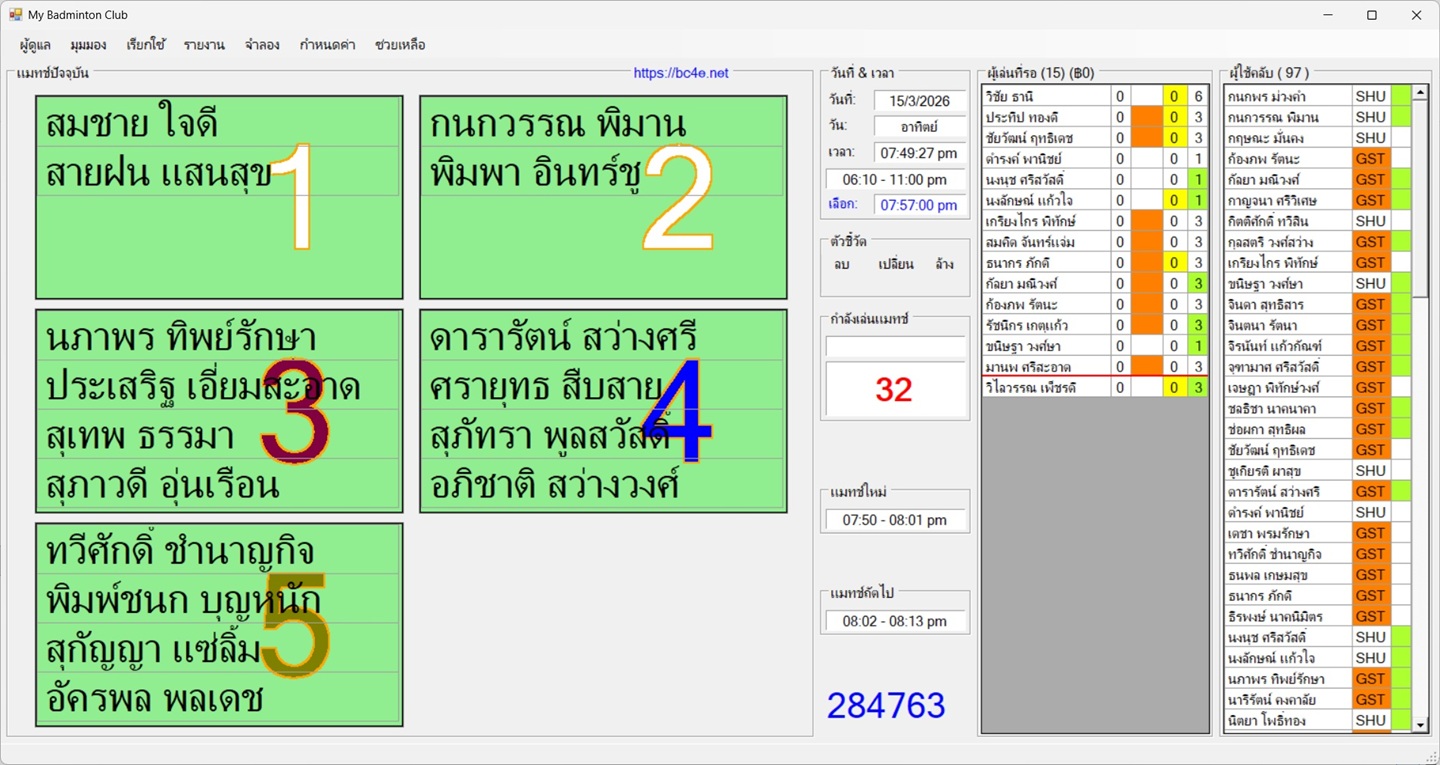This screenshot has height=765, width=1440.
Task: Select นารีรัตน์ คงคาลัย in the returning users list
Action: (x=1288, y=700)
